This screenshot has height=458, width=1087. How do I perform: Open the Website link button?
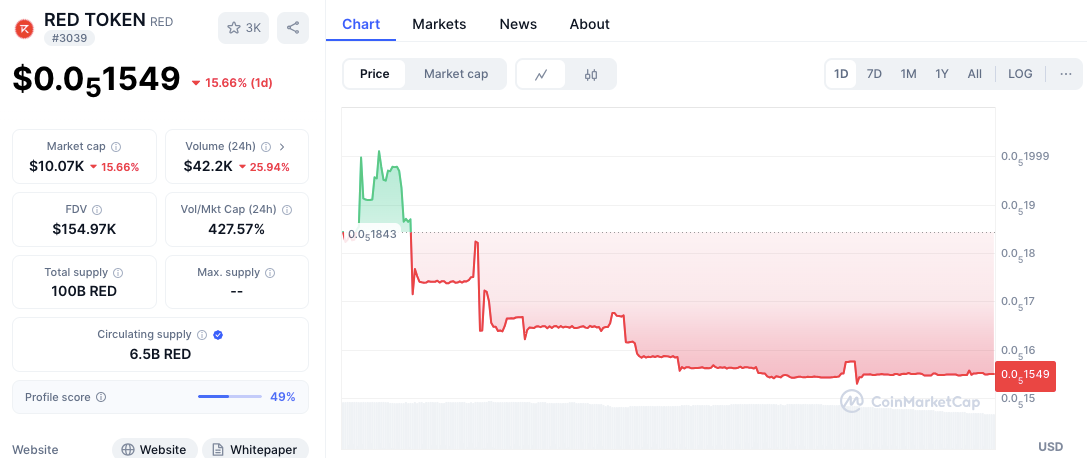155,449
